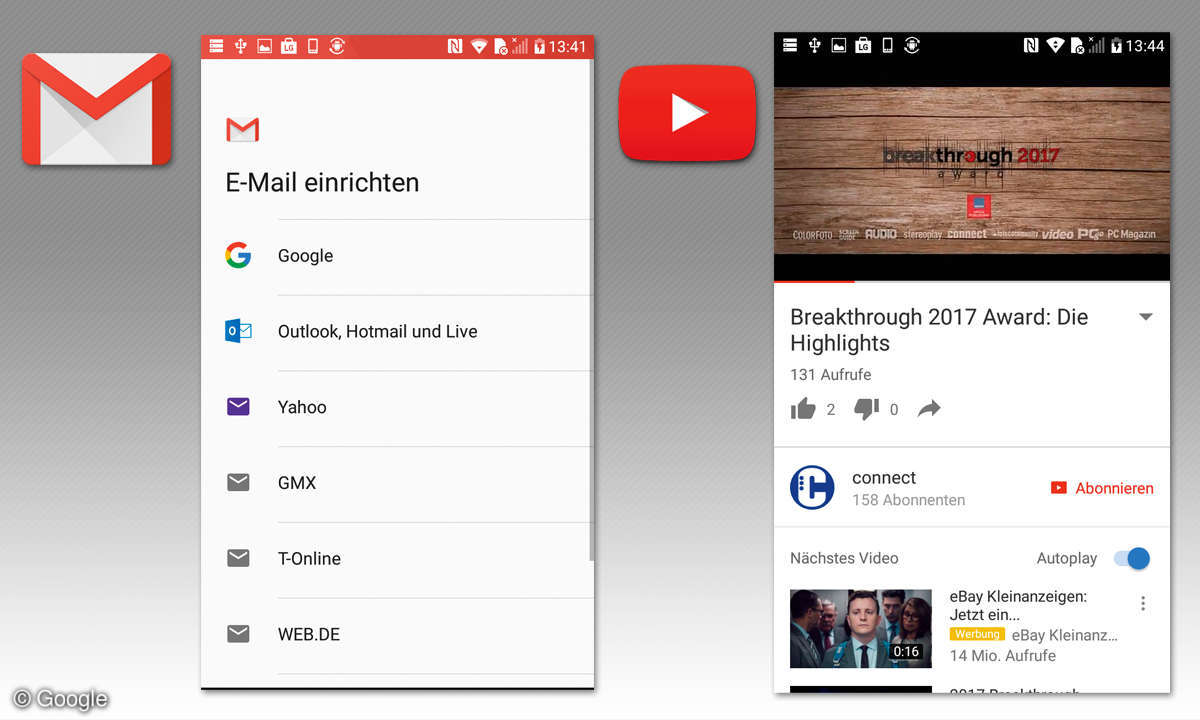This screenshot has width=1200, height=720.
Task: Tap the Wi-Fi icon in YouTube status bar
Action: 1054,46
